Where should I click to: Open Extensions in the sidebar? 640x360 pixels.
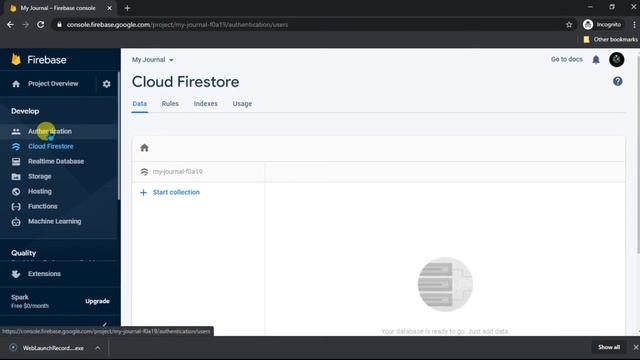(44, 274)
